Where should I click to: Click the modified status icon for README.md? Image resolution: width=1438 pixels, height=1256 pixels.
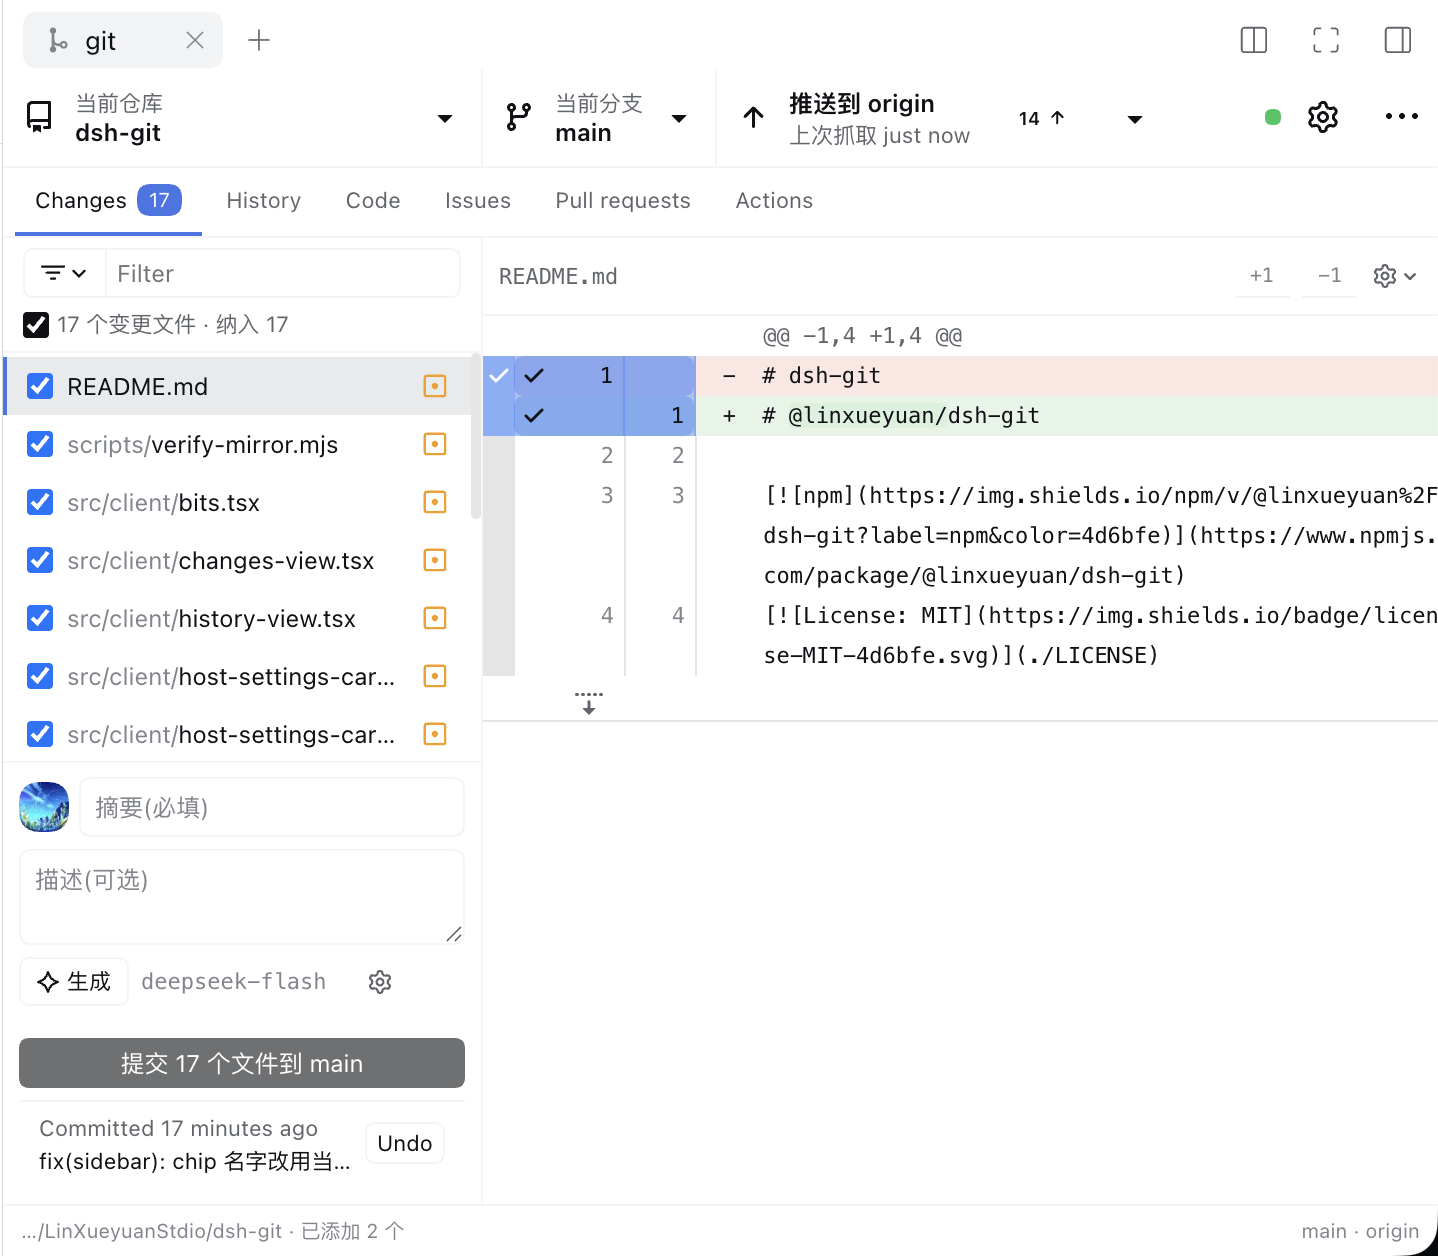(435, 386)
